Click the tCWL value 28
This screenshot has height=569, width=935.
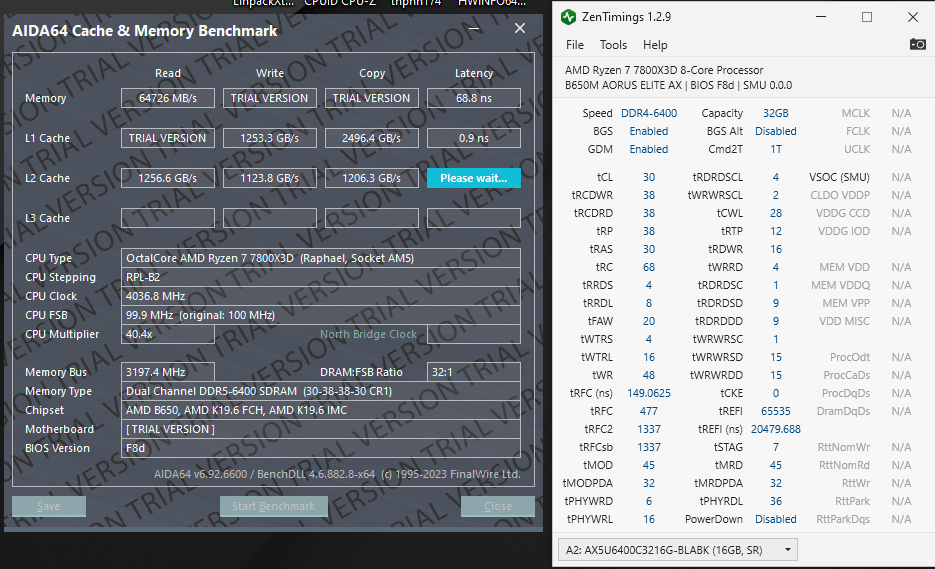click(776, 213)
